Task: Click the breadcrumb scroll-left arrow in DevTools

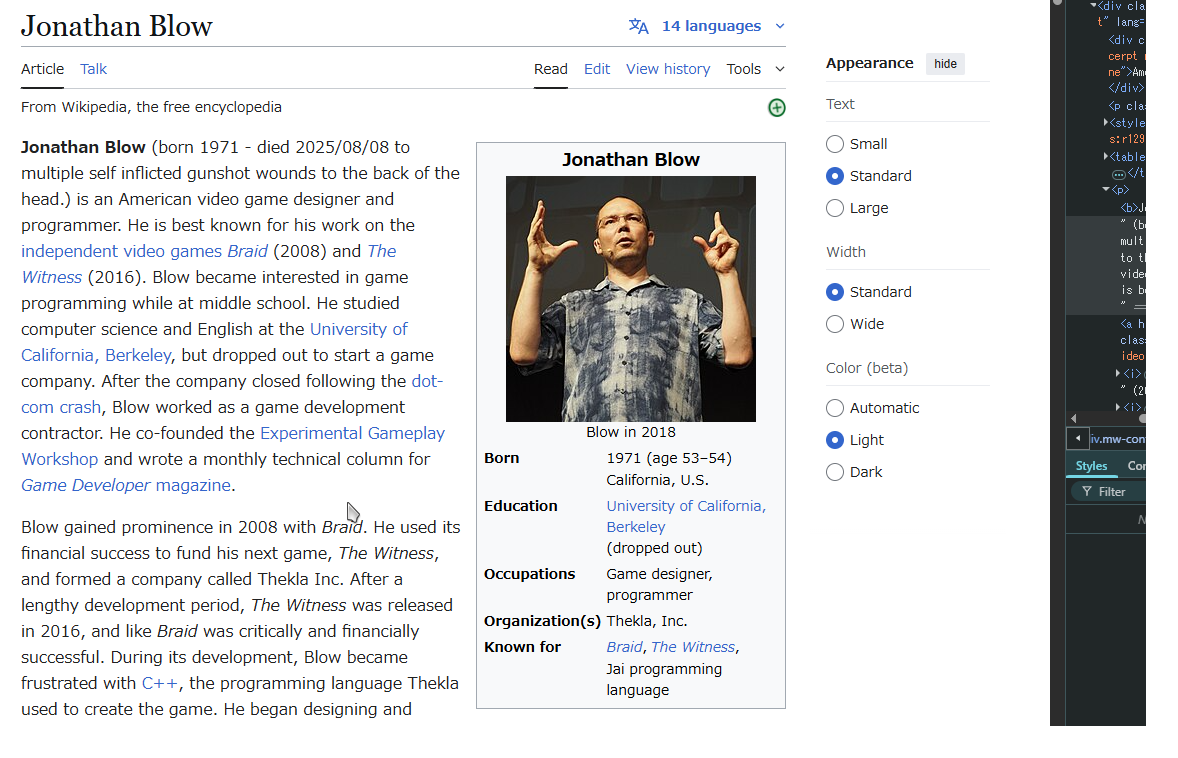Action: (1078, 438)
